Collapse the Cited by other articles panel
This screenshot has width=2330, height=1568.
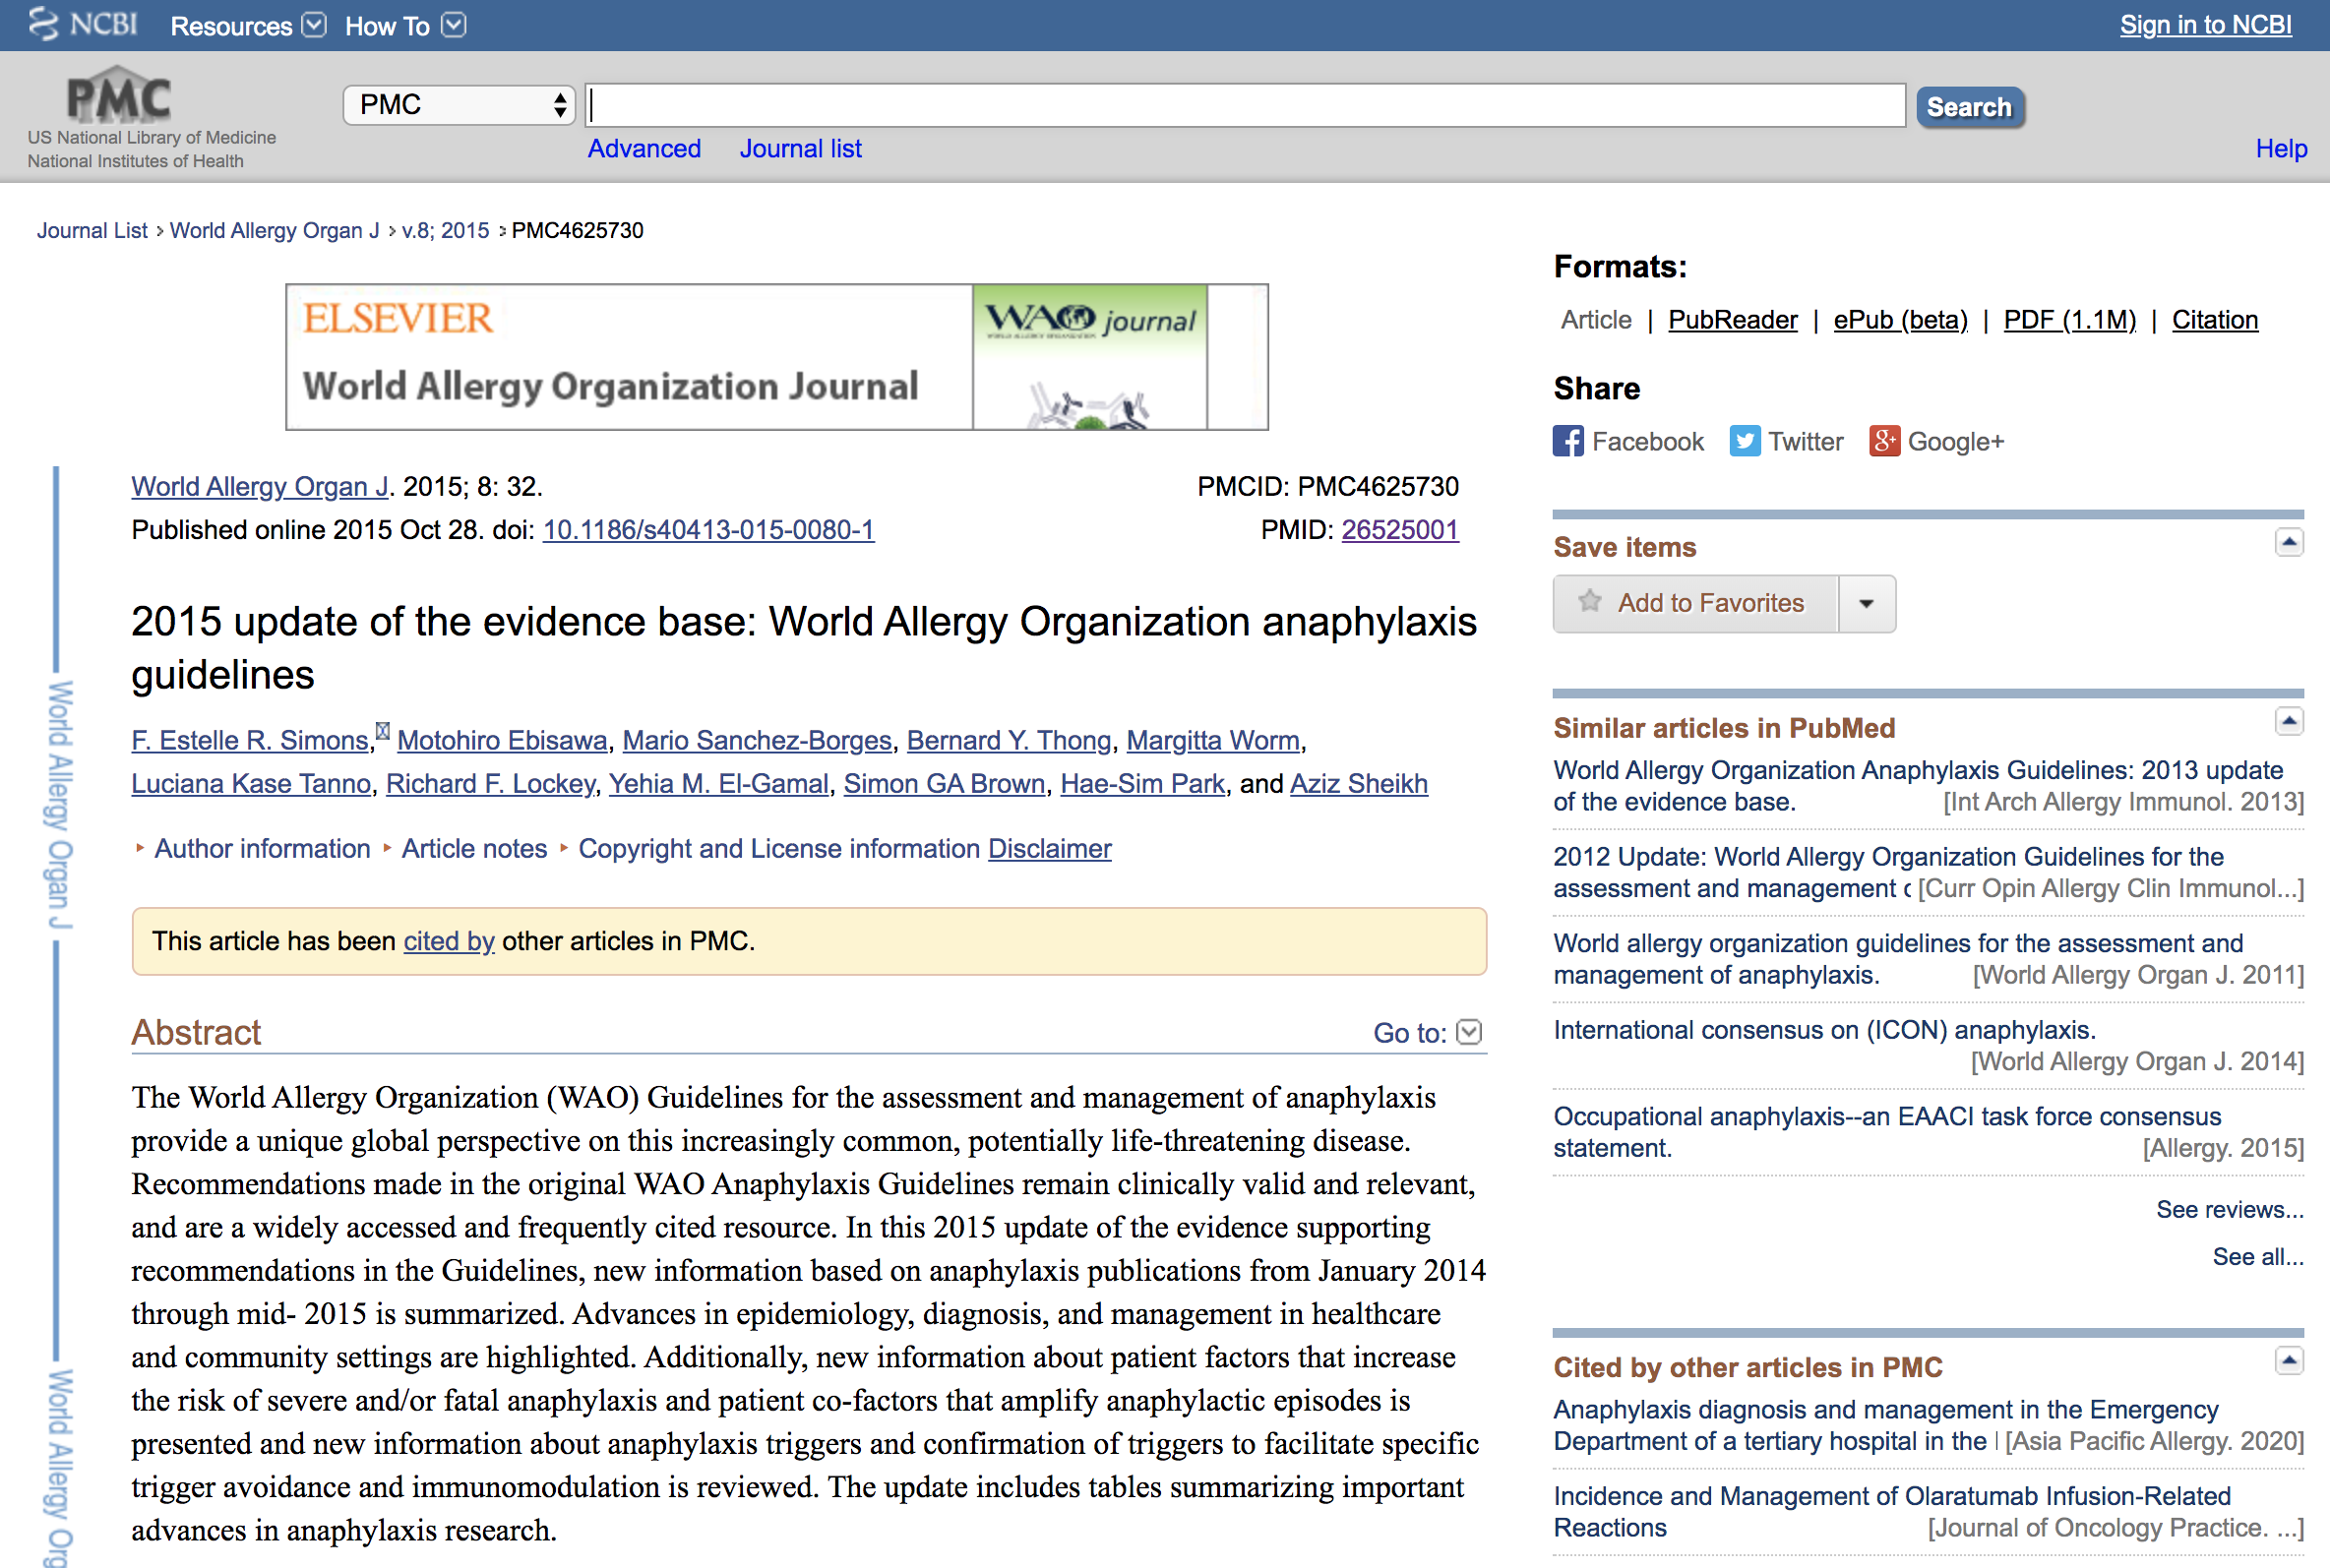(x=2288, y=1361)
